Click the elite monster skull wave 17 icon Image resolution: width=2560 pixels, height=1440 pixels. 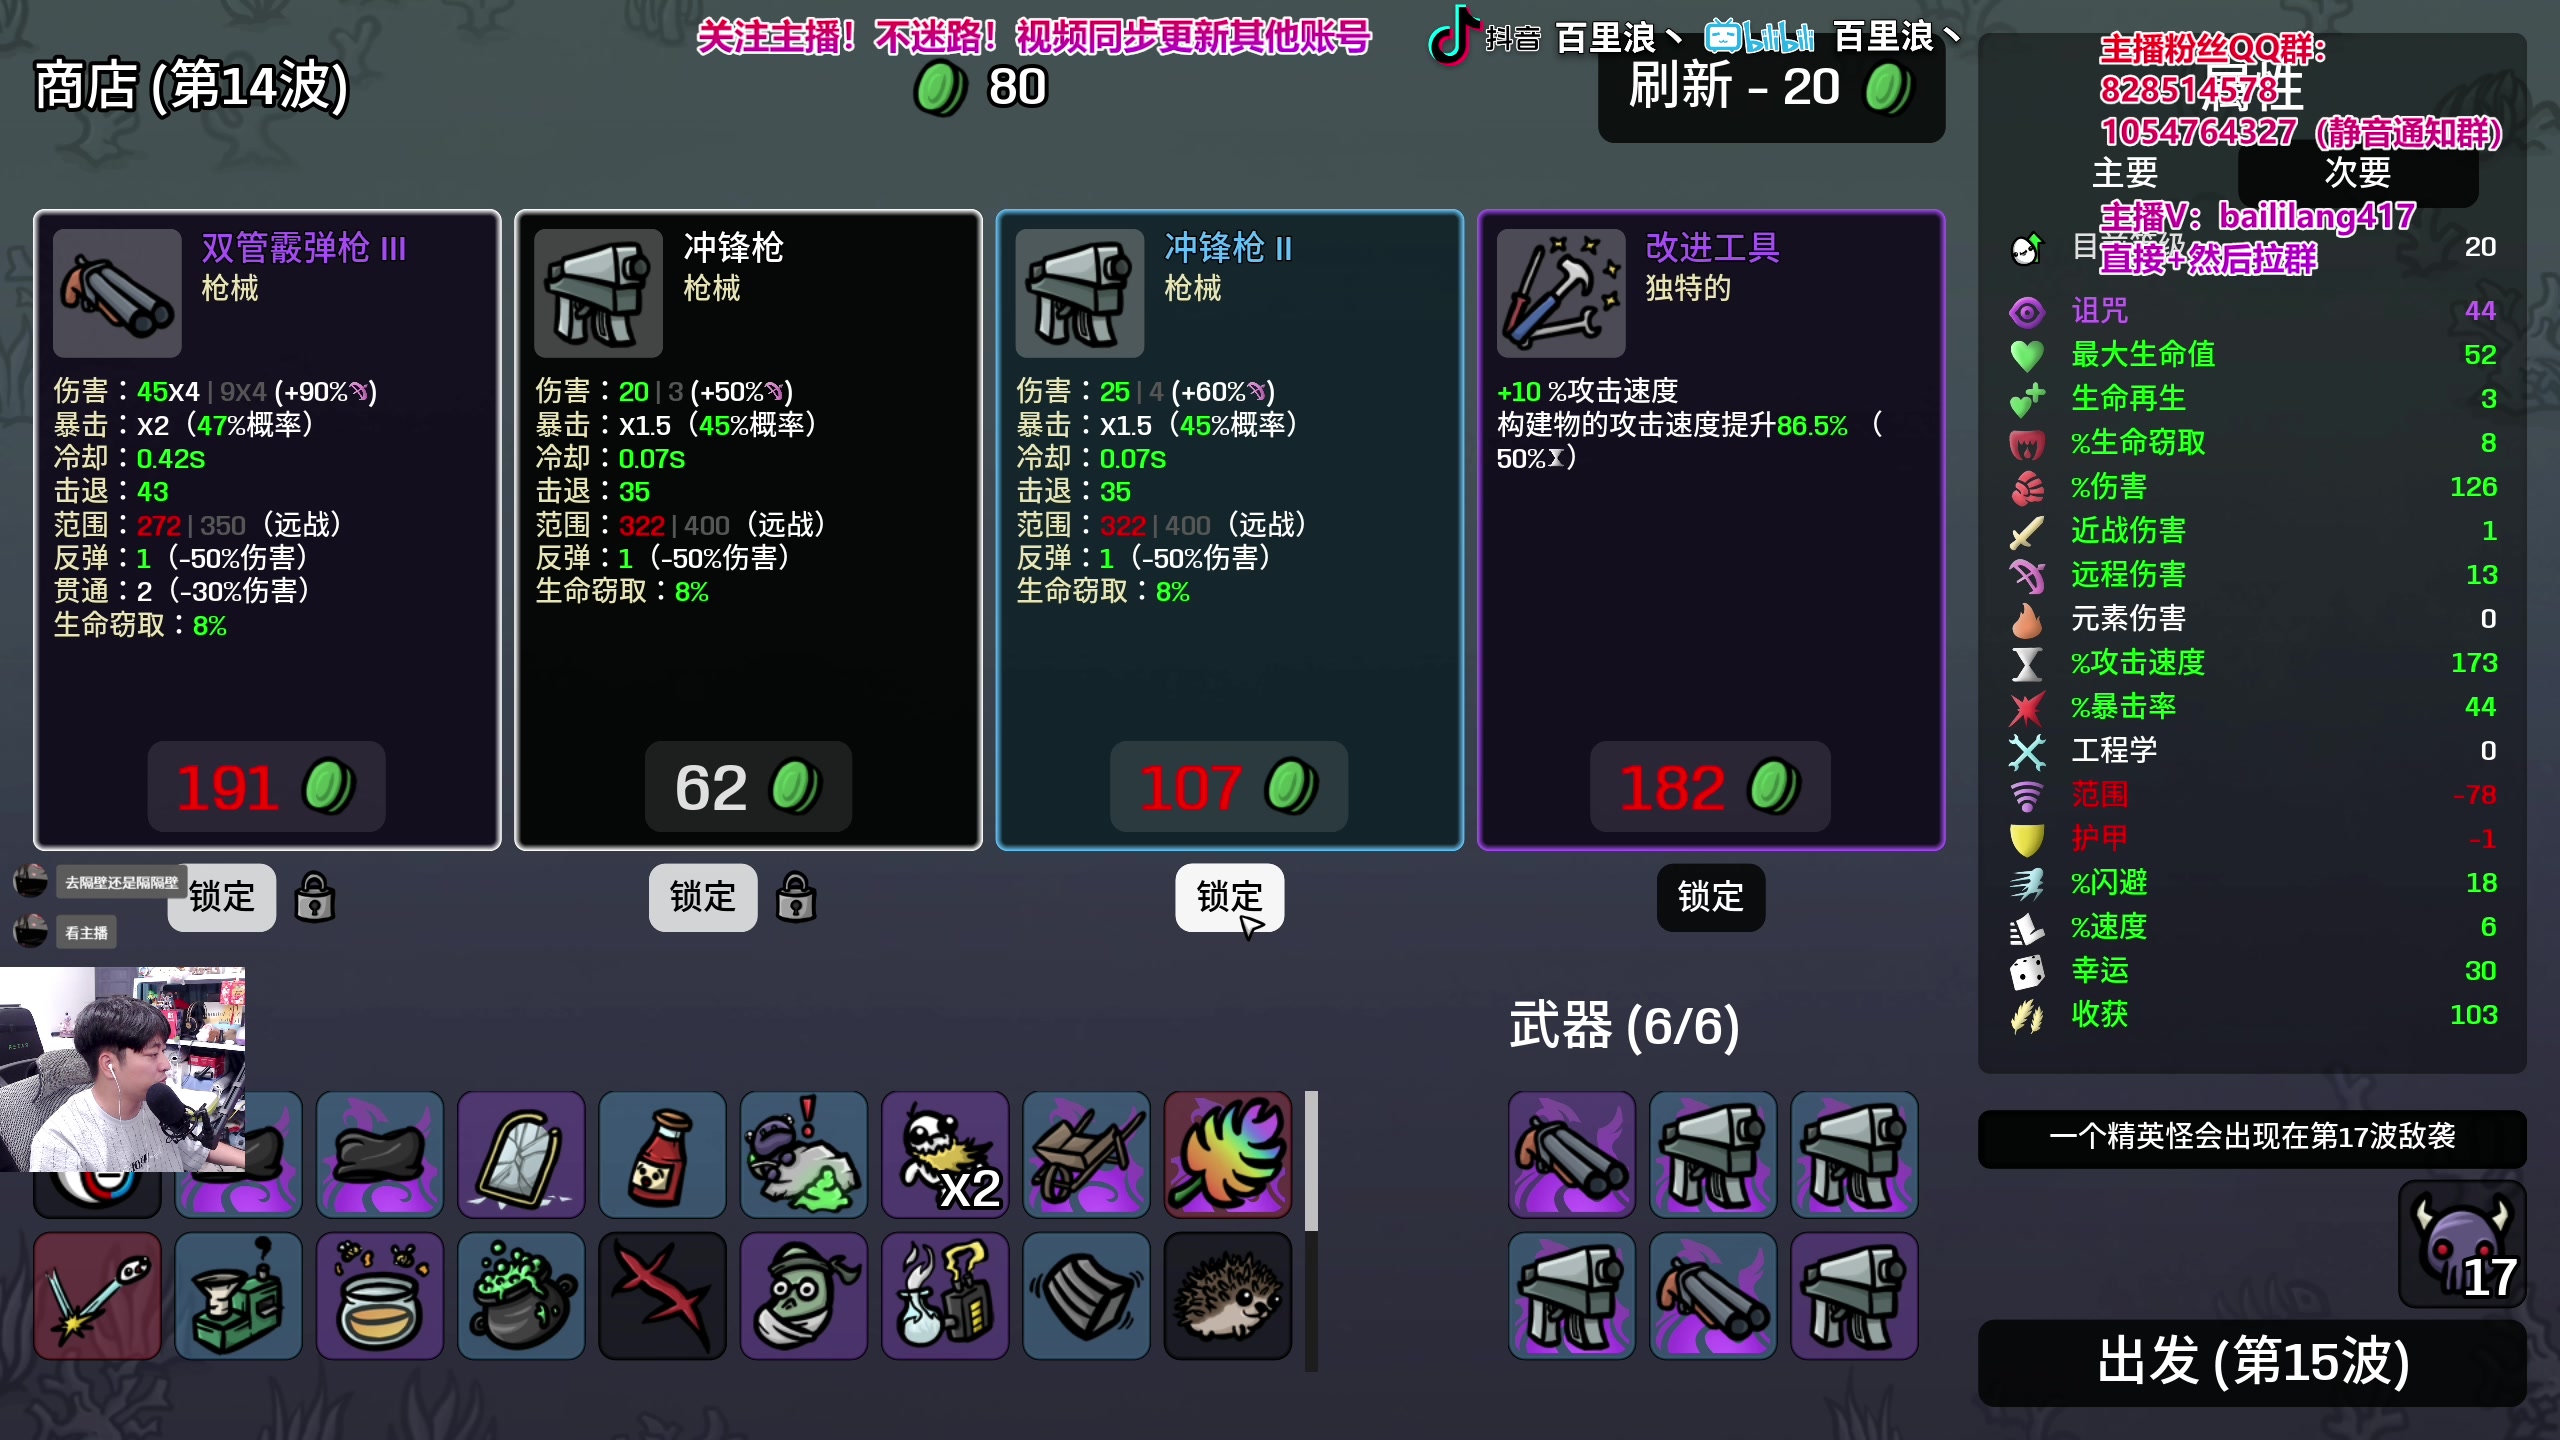[x=2462, y=1244]
